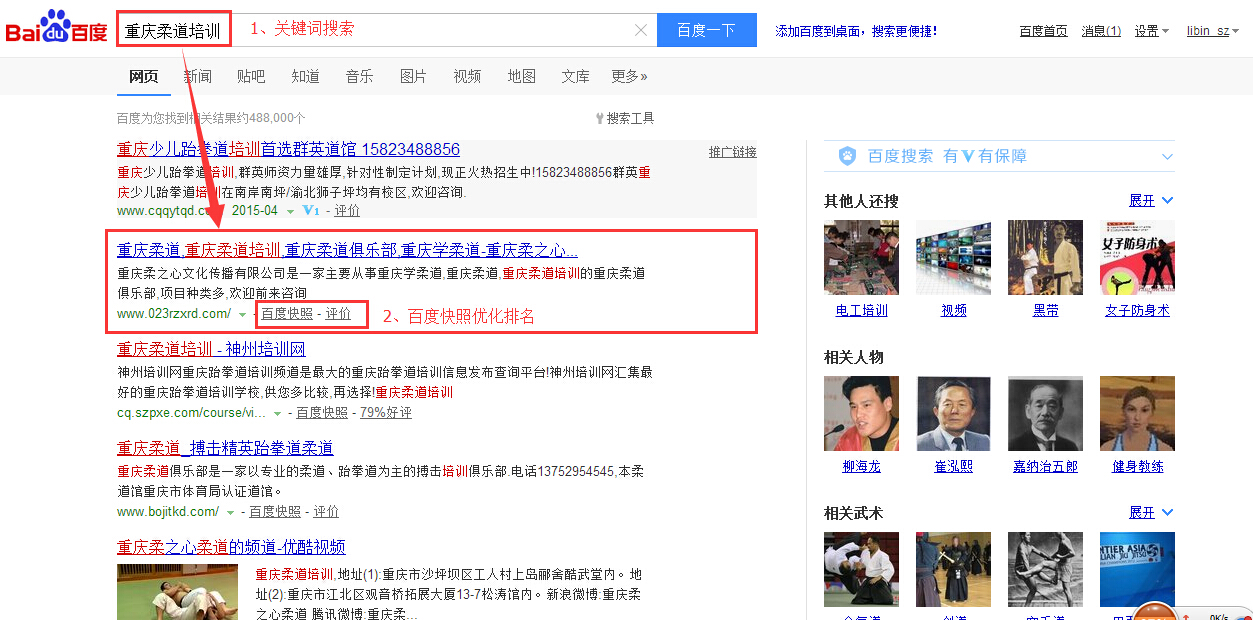This screenshot has width=1253, height=620.
Task: Click the 推广链接 label
Action: click(x=733, y=152)
